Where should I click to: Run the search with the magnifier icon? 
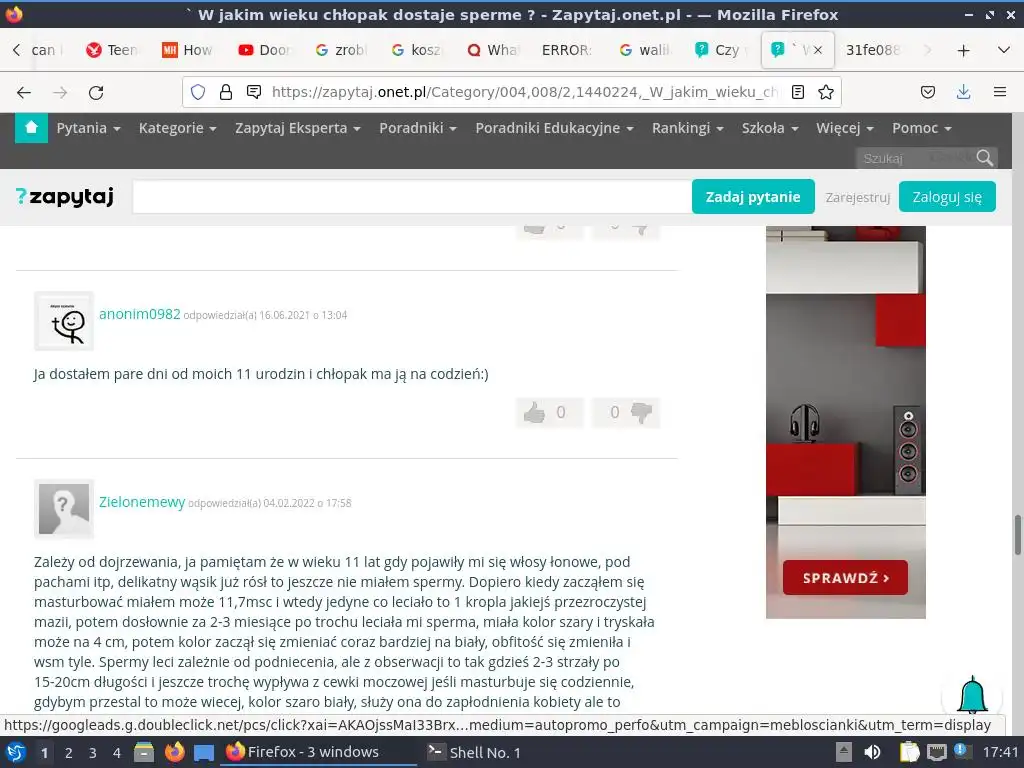tap(984, 158)
